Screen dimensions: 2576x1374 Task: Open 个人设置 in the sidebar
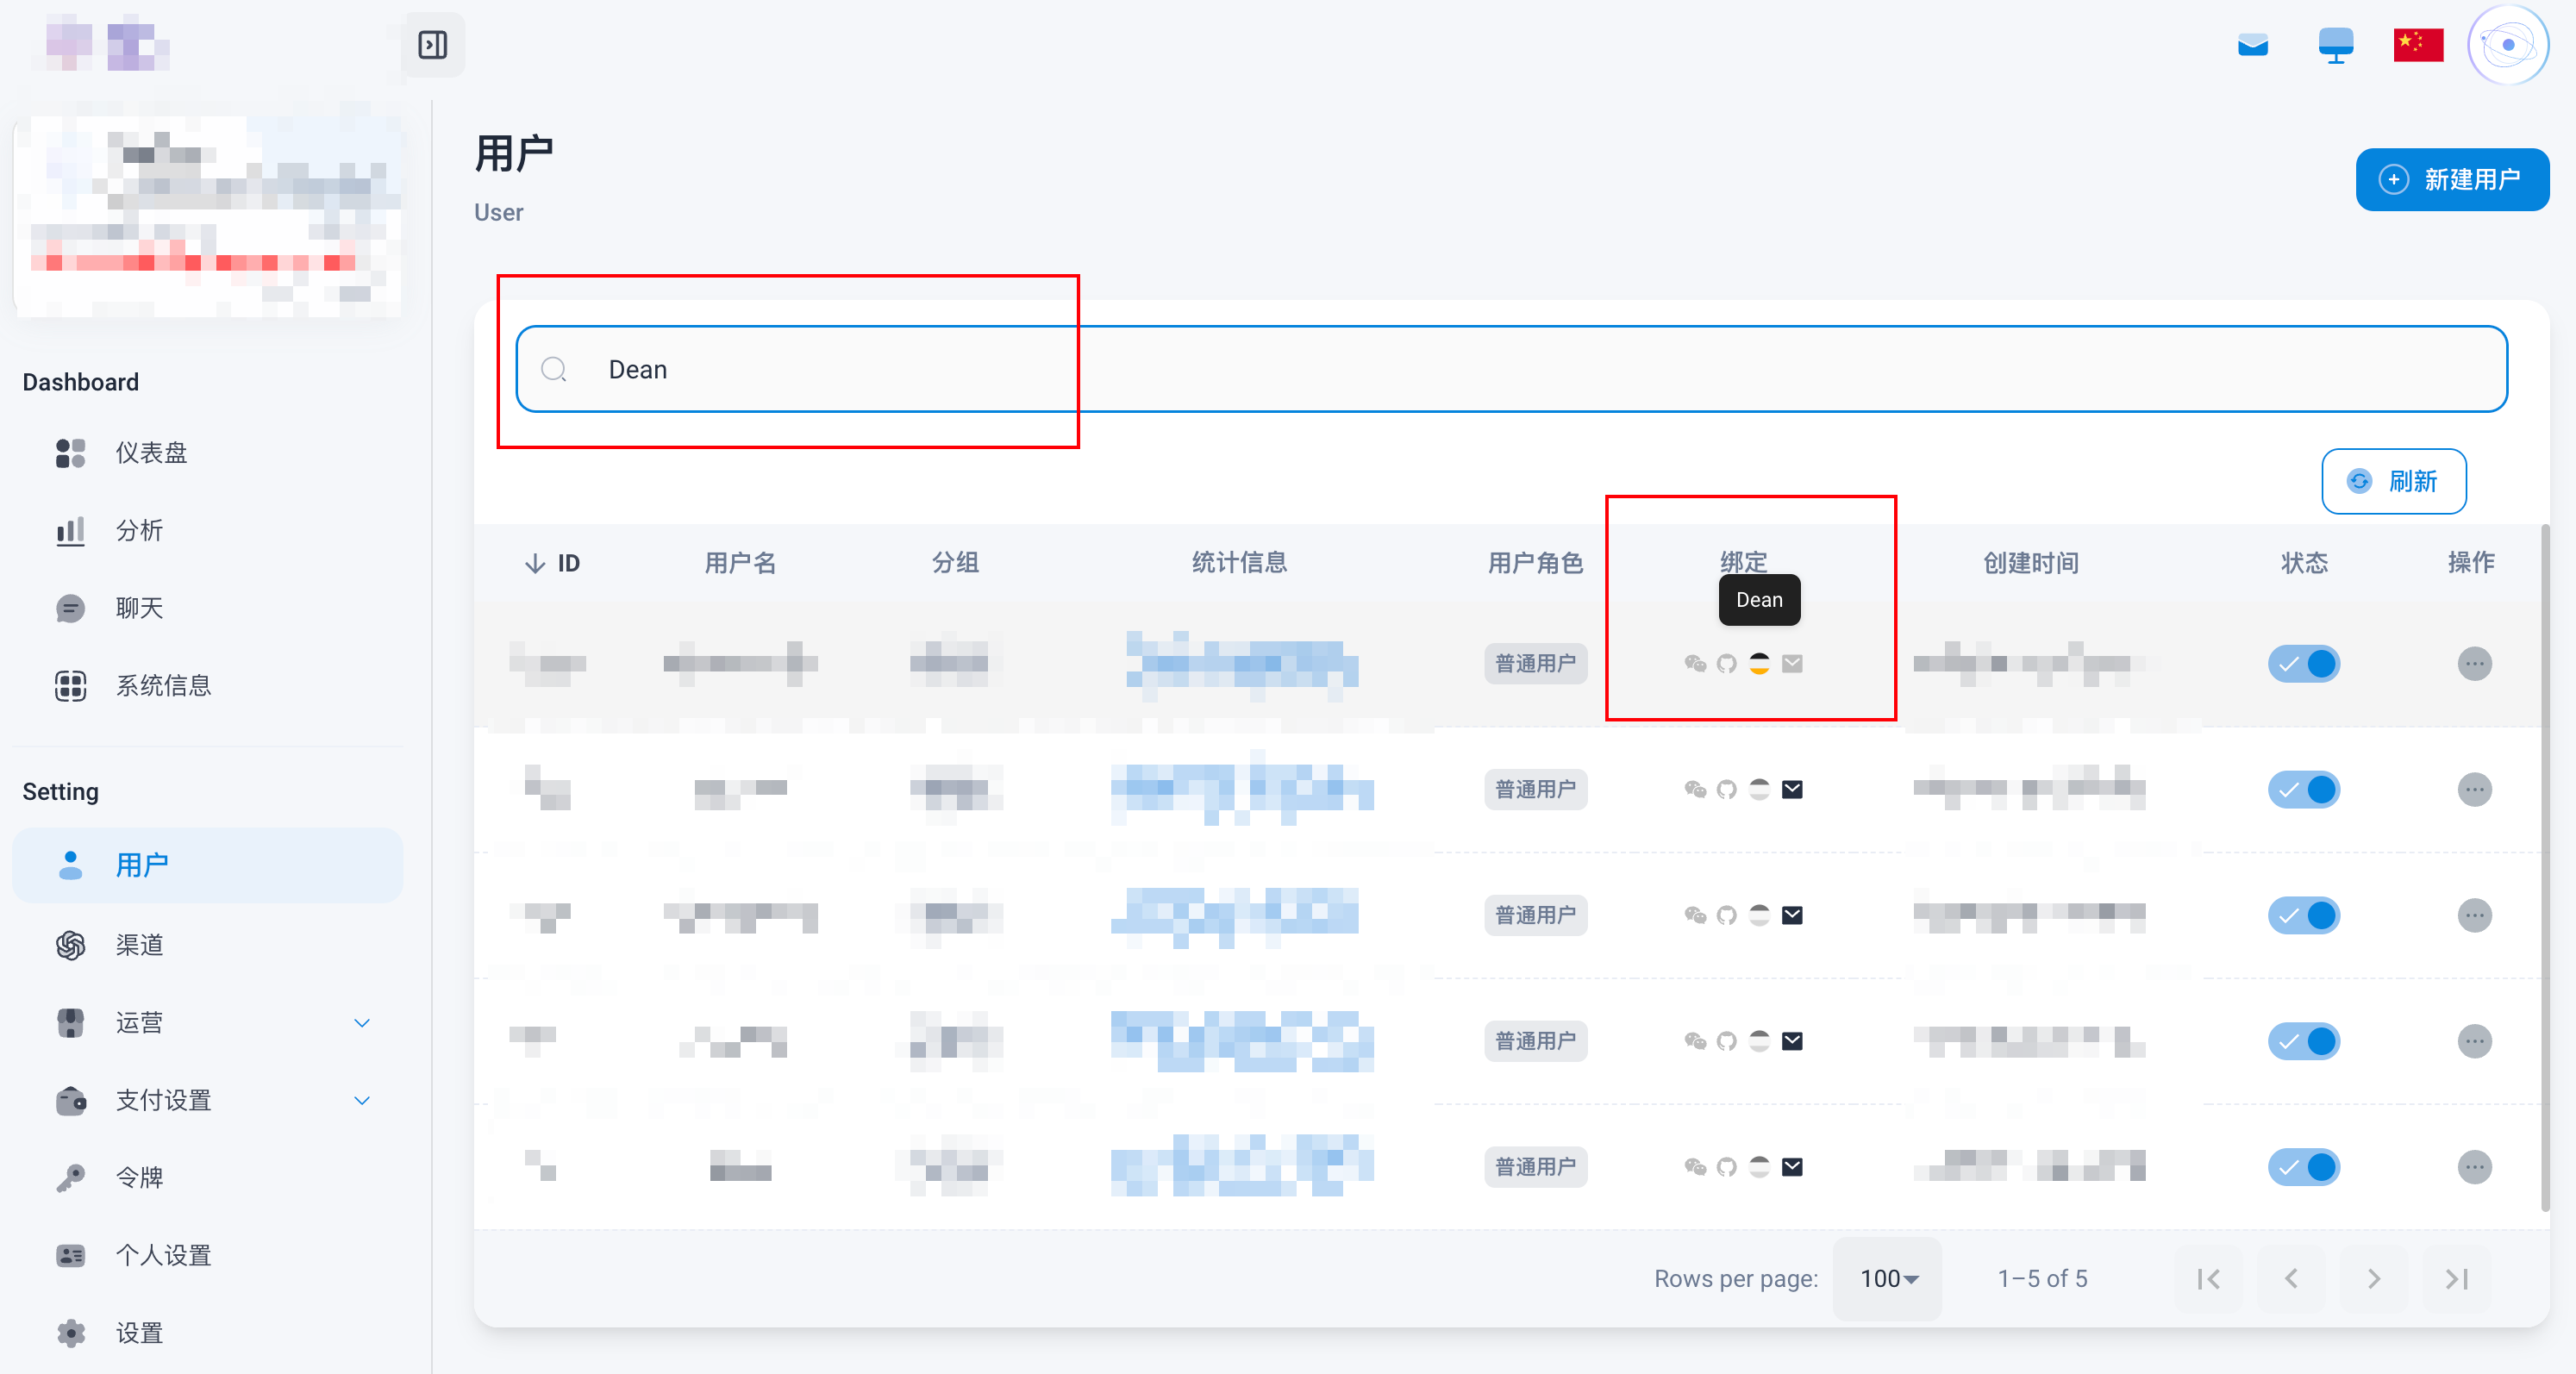[x=208, y=1255]
